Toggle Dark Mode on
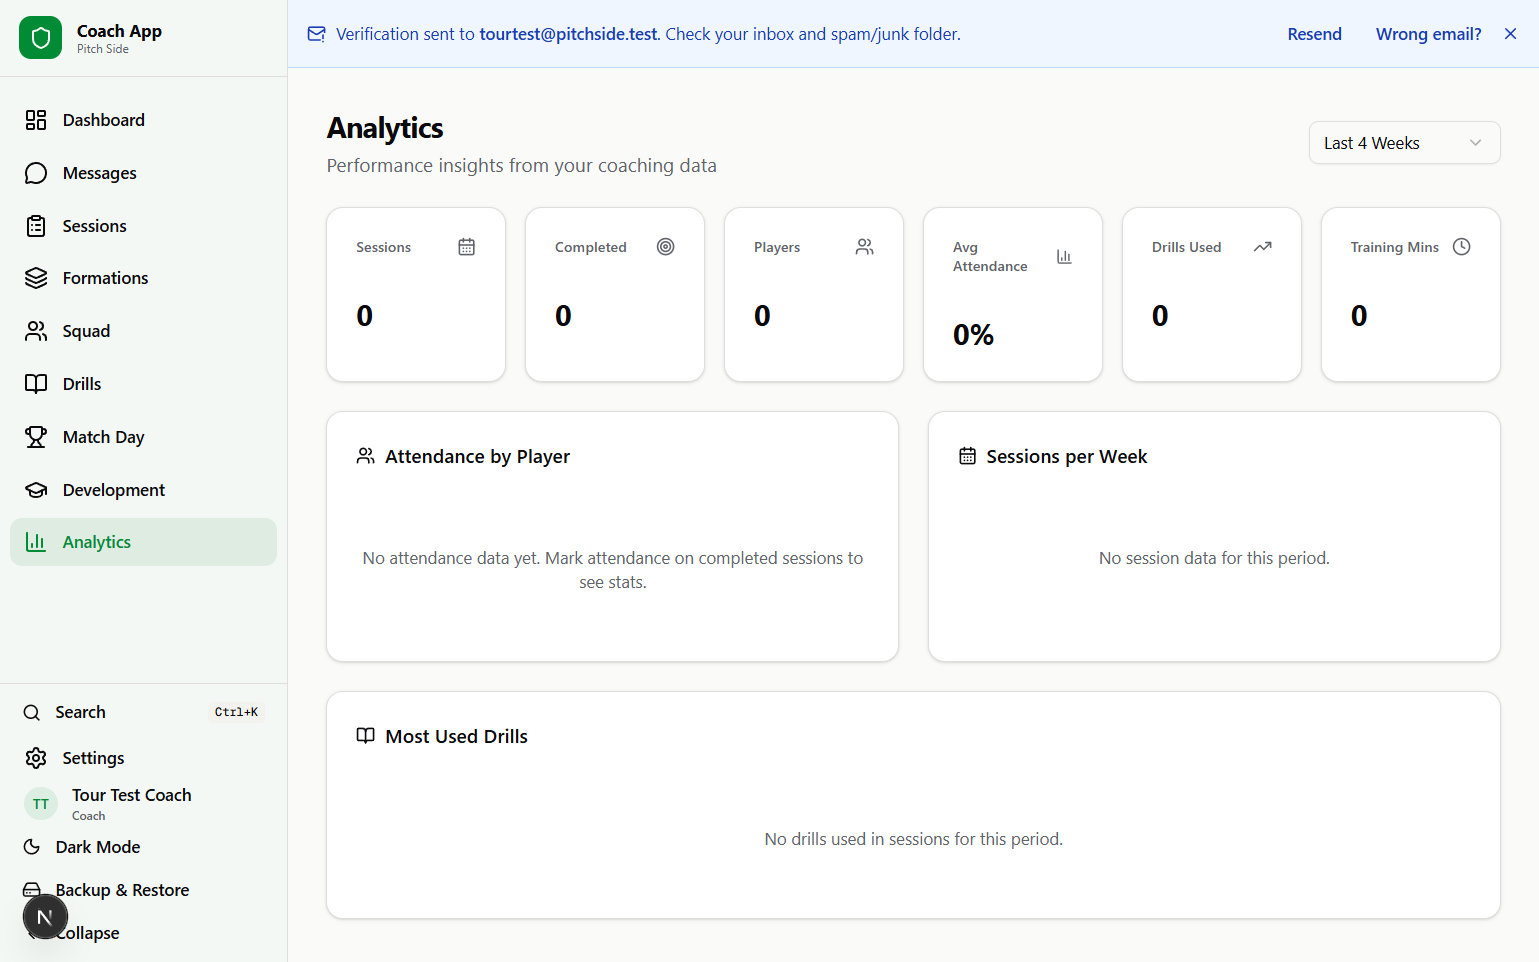The image size is (1539, 962). [97, 847]
